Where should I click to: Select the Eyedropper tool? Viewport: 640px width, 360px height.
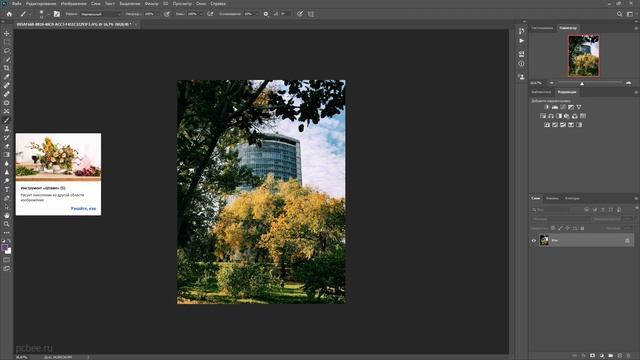tap(7, 76)
